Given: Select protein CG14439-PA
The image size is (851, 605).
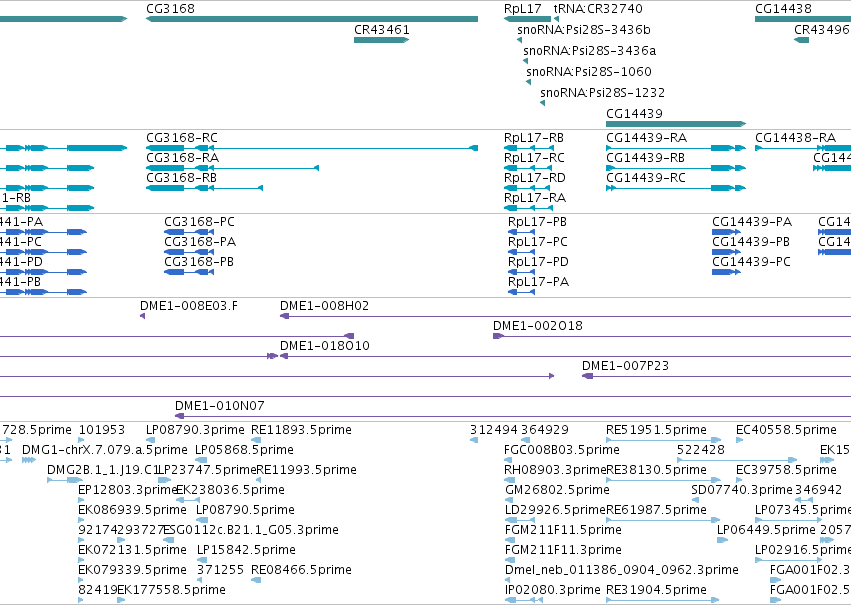Looking at the screenshot, I should 726,232.
